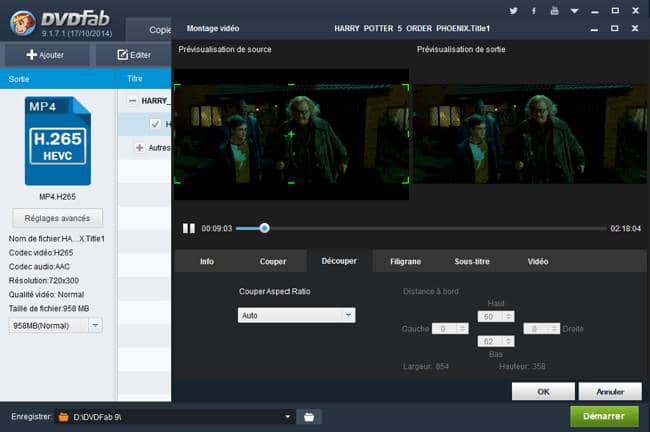Click the Codec vidéo:H265 text
Viewport: 650px width, 432px height.
tap(41, 252)
